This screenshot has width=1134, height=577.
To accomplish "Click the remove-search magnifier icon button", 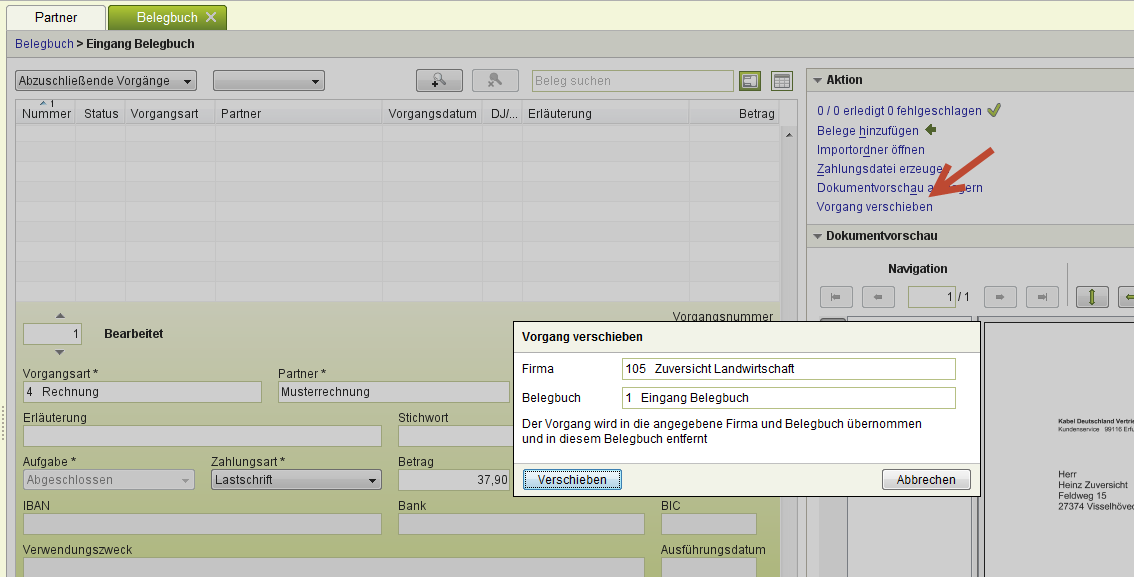I will 494,81.
